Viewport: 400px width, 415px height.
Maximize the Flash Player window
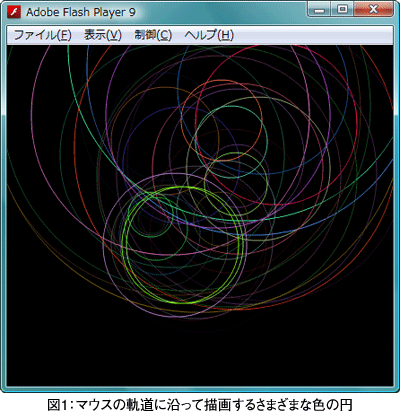(342, 10)
